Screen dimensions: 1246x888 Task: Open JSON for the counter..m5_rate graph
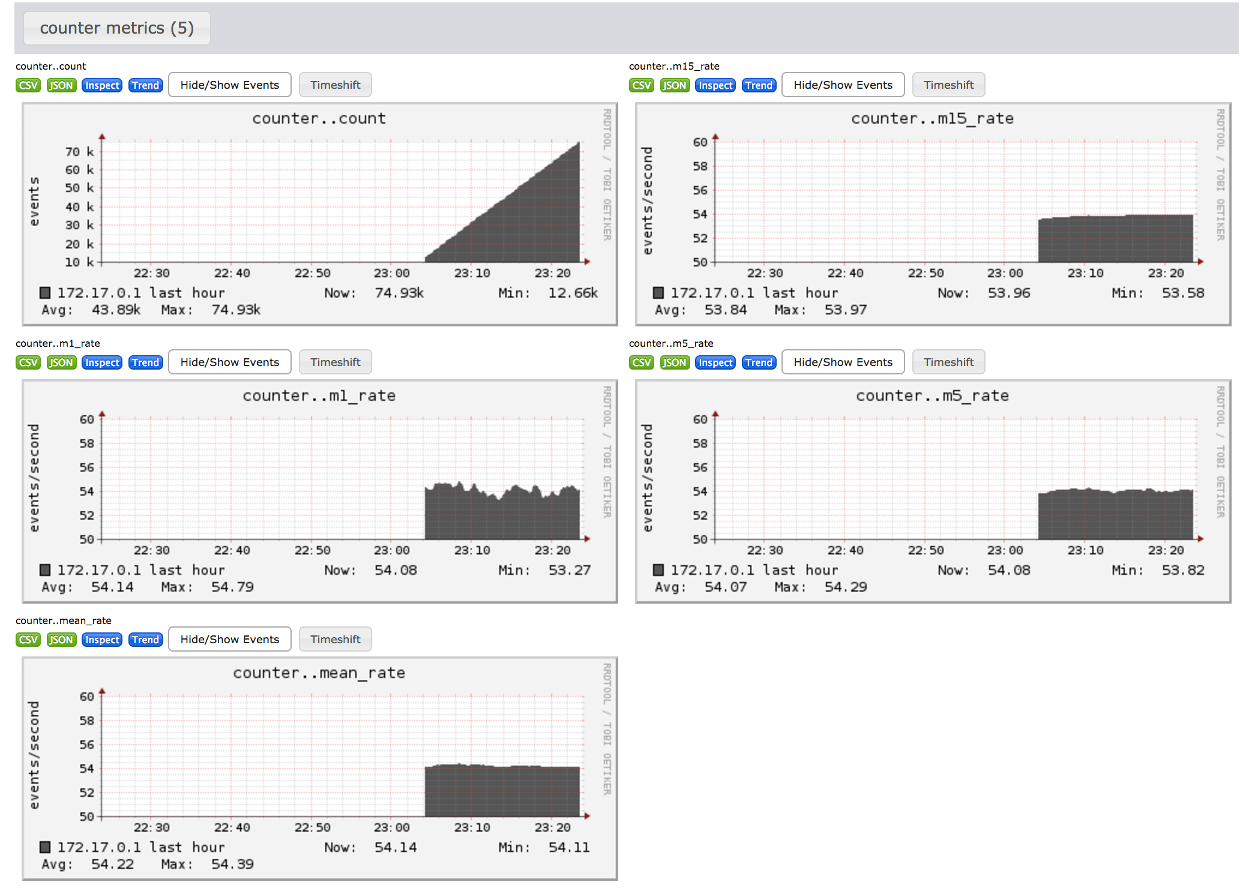tap(675, 362)
